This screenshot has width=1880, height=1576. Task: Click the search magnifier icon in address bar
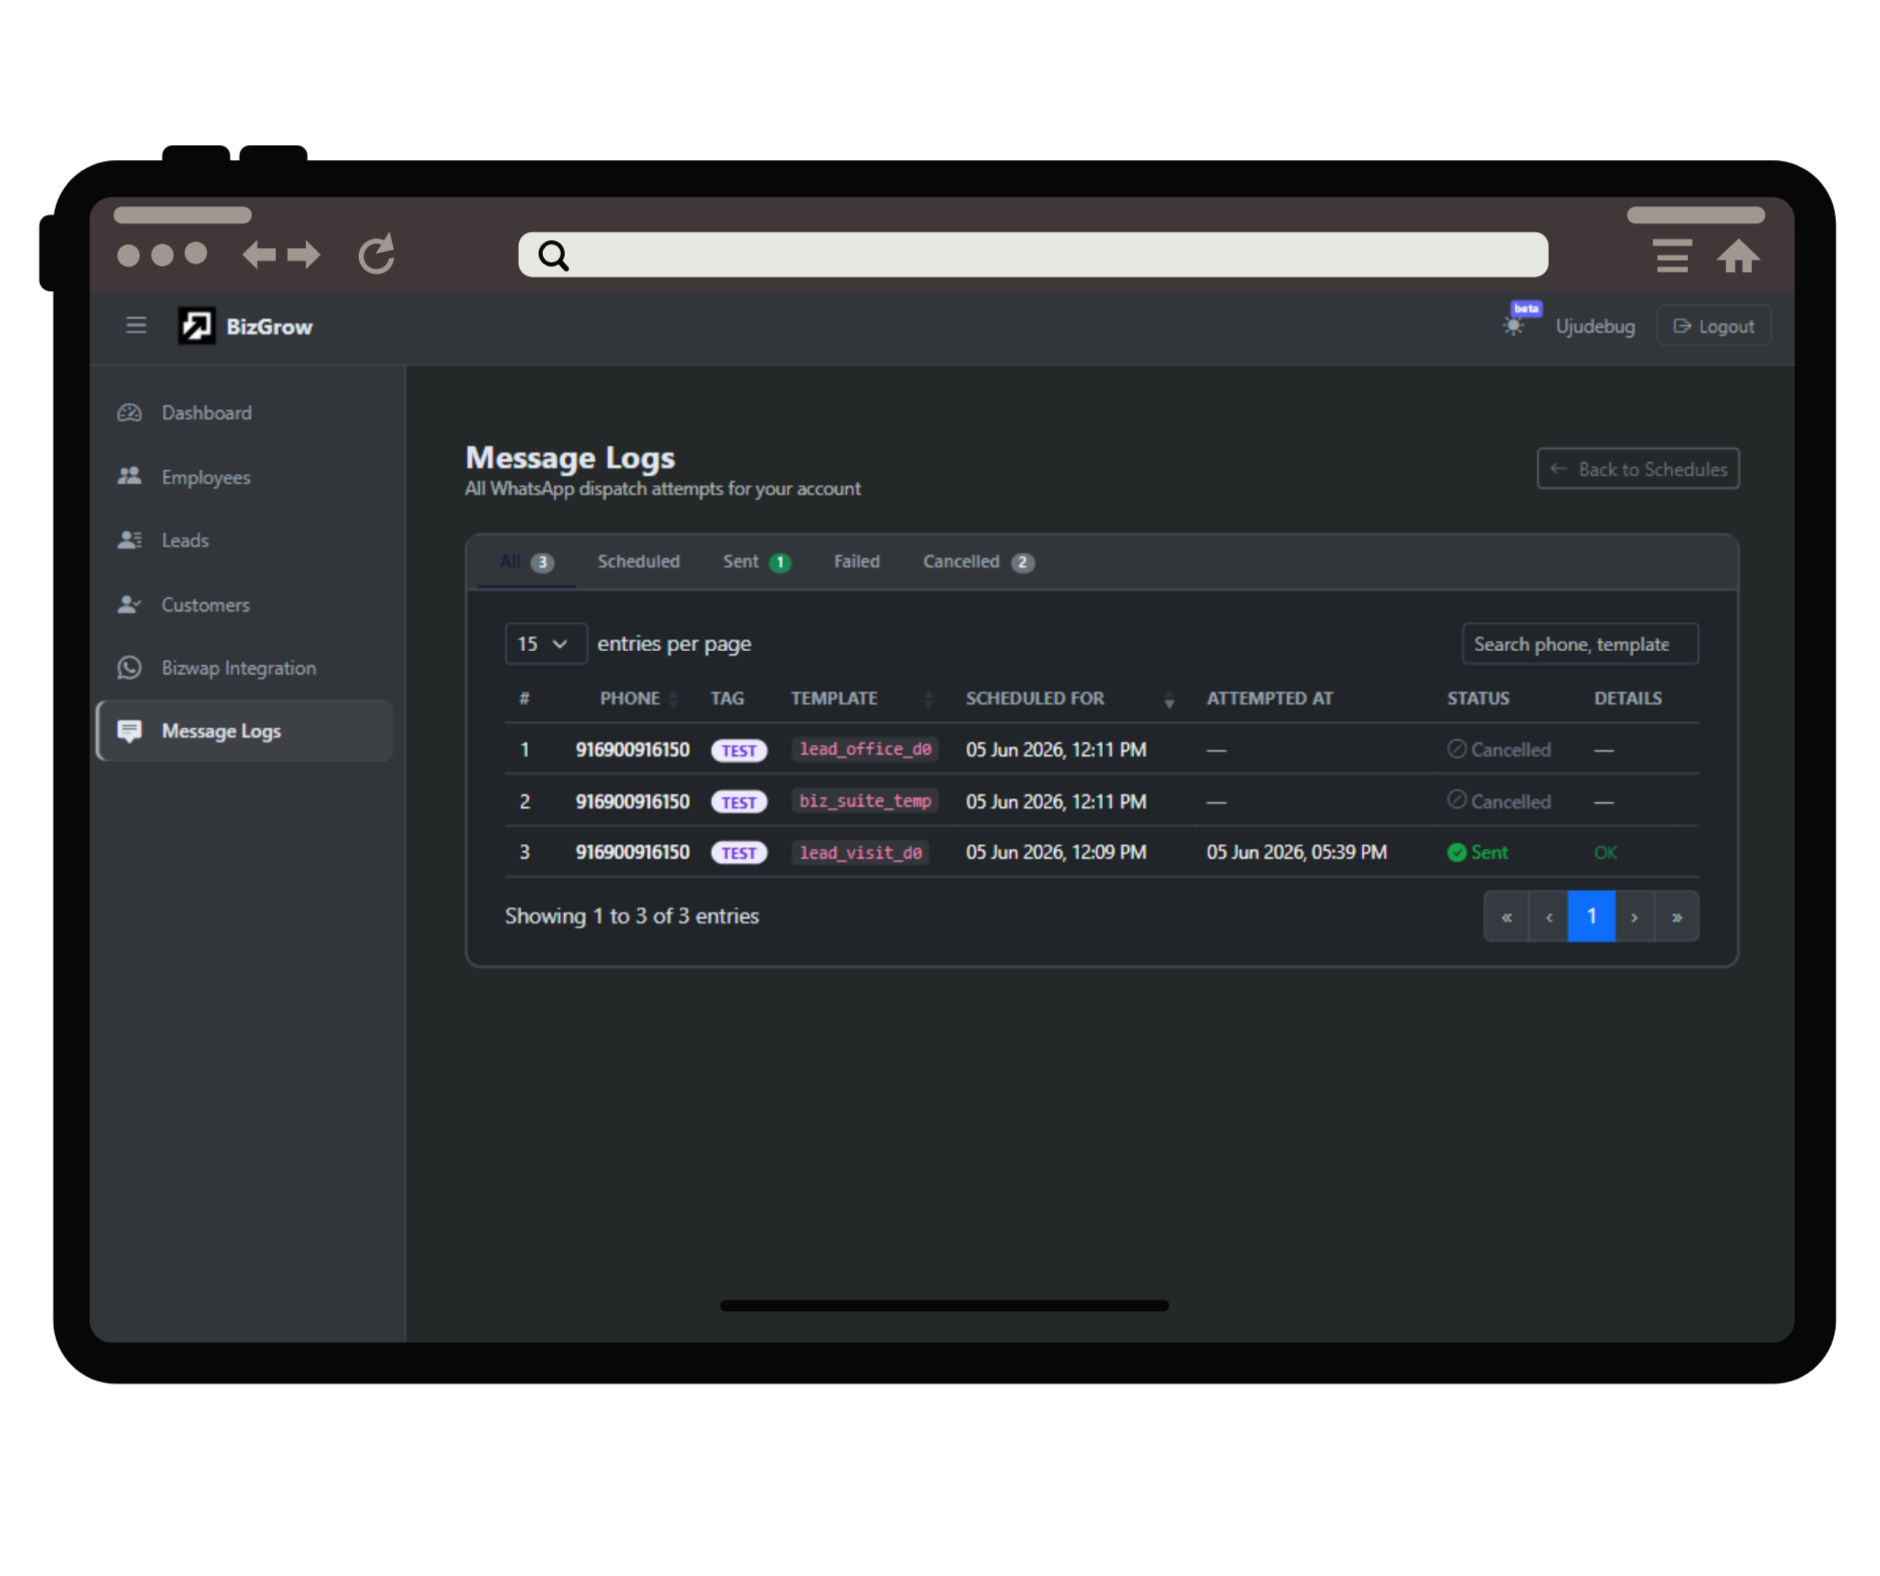point(553,256)
